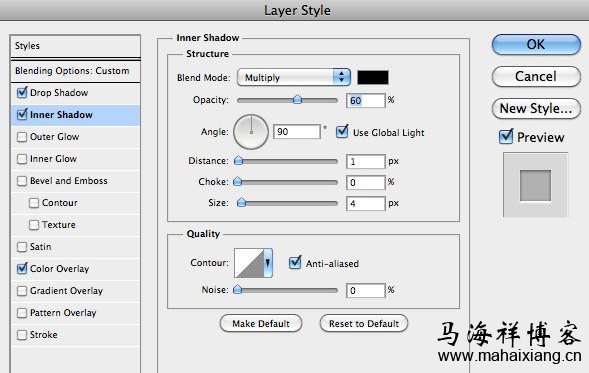Screen dimensions: 589x373
Task: Click the layer style preview thumbnail
Action: point(535,185)
